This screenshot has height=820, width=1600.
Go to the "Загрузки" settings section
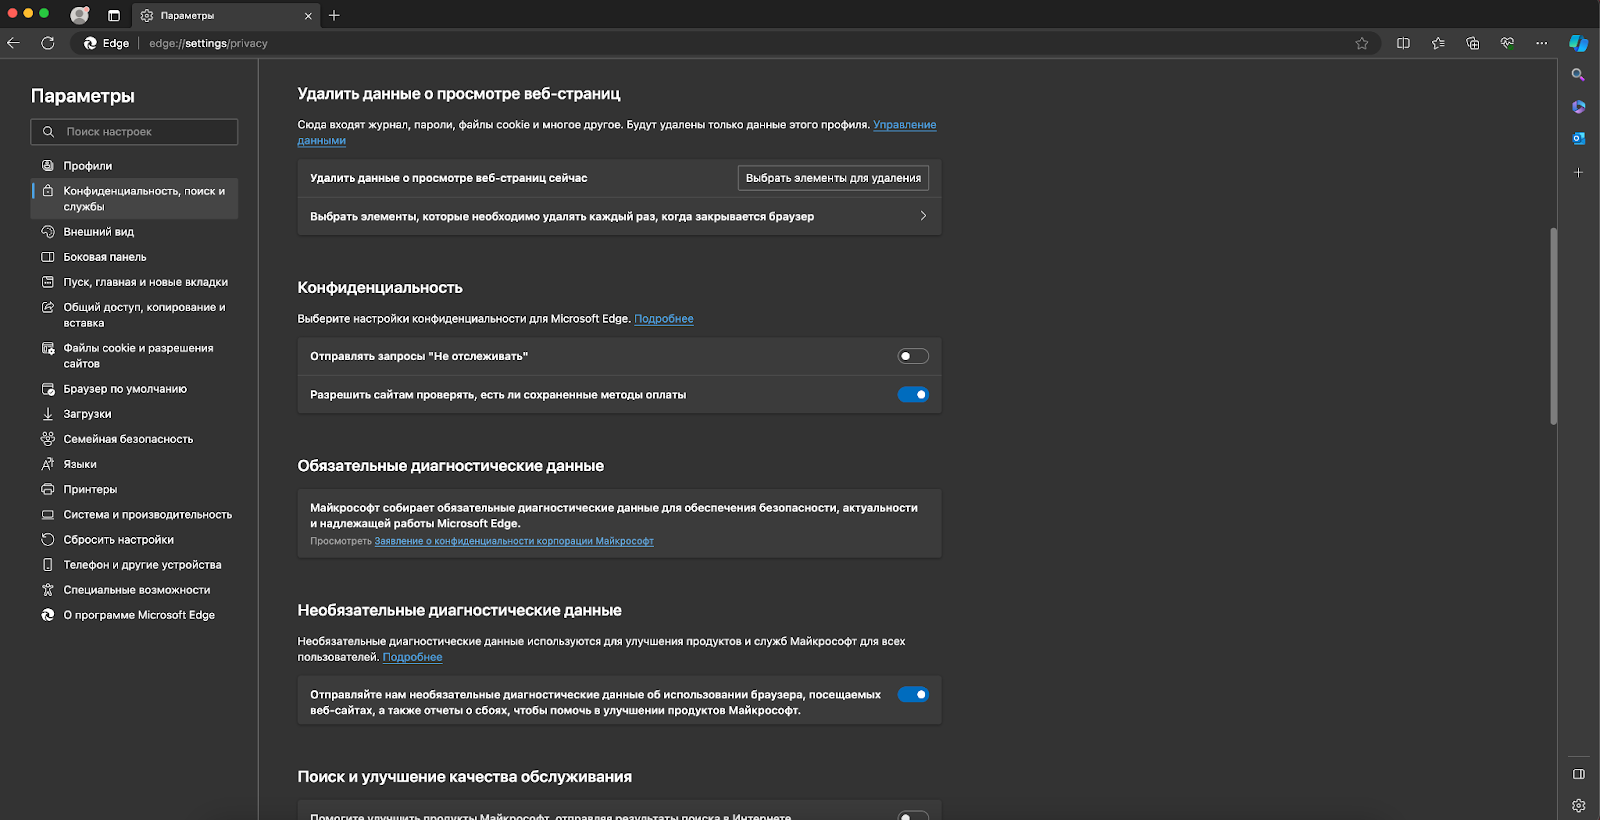[x=87, y=414]
